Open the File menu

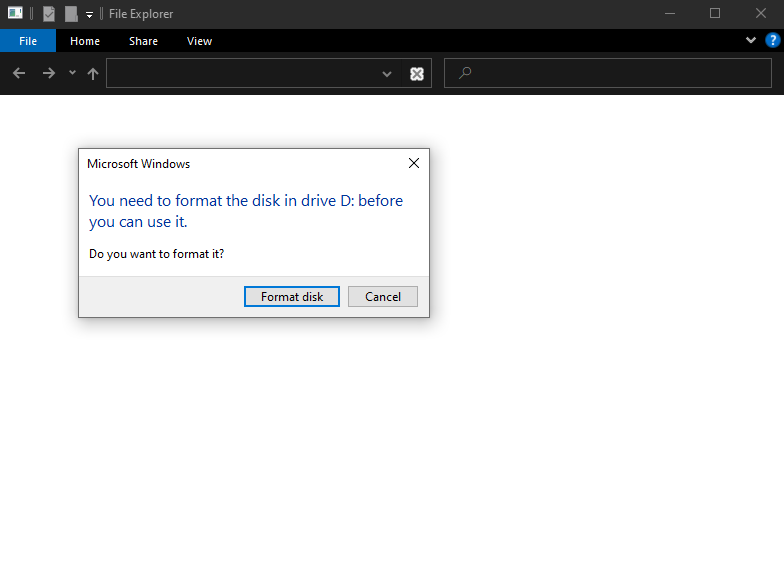[x=28, y=41]
